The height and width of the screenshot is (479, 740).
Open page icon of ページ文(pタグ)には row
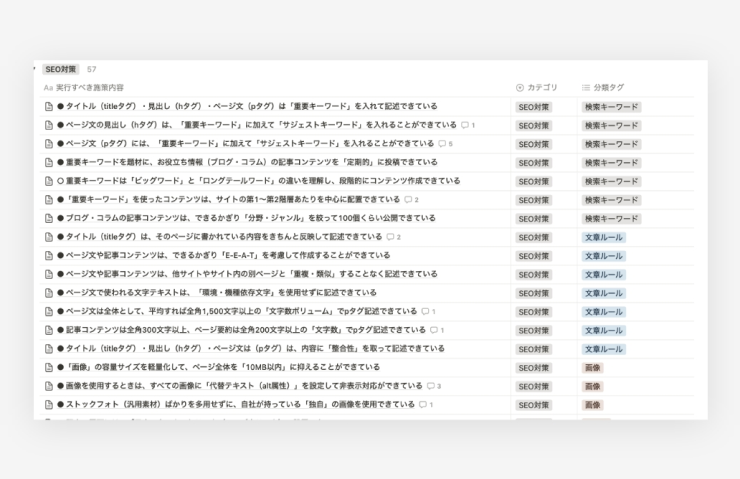click(49, 144)
